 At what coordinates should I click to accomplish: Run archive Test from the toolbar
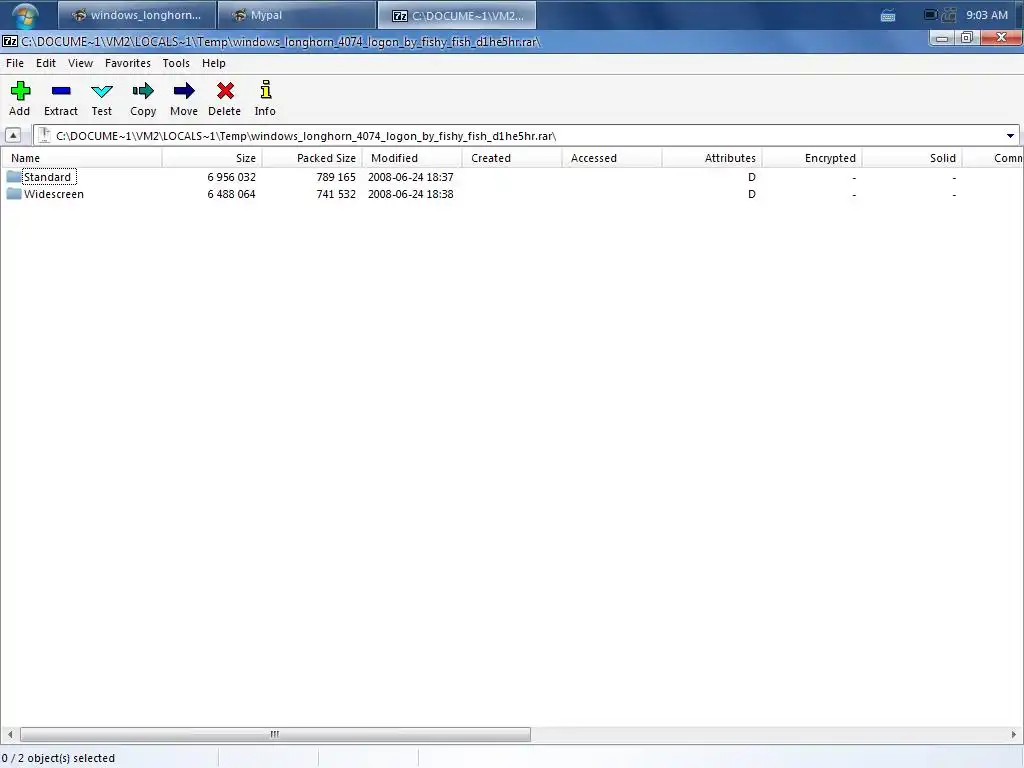102,91
